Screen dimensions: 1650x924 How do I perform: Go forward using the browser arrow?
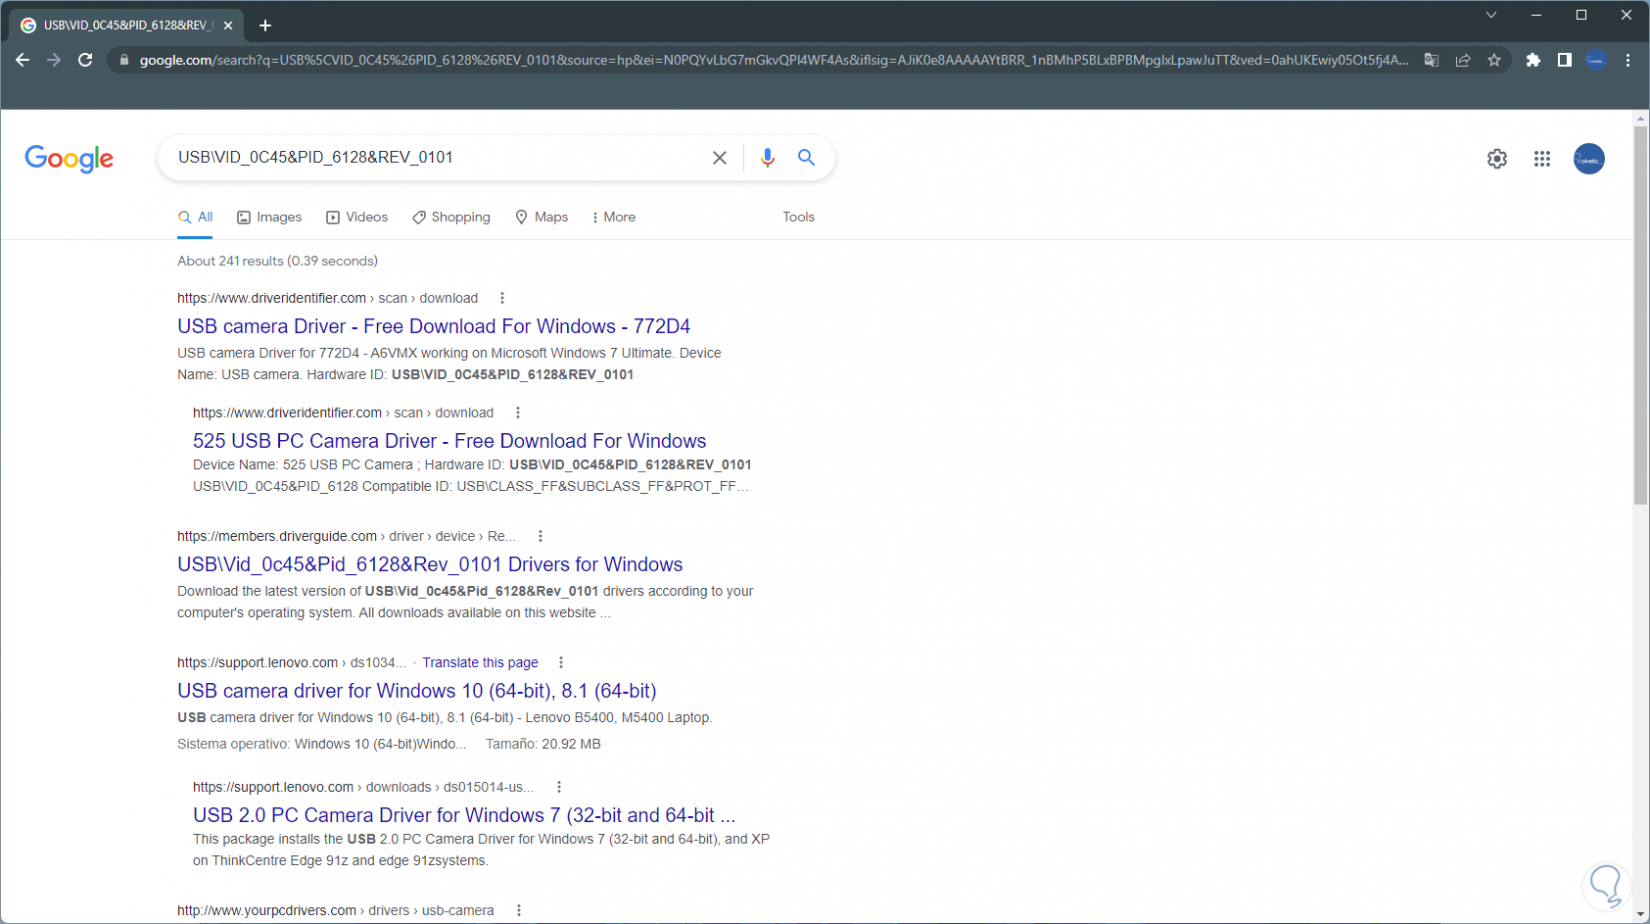54,60
